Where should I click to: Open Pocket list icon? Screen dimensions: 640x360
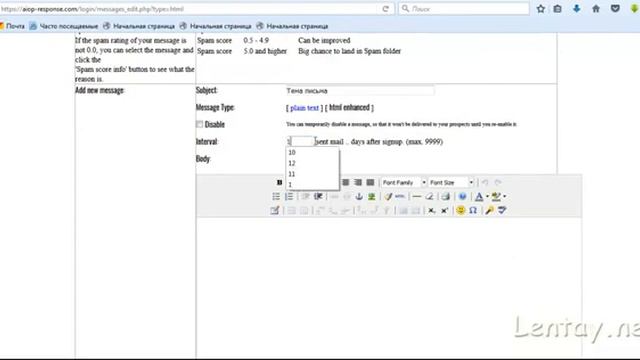point(615,9)
